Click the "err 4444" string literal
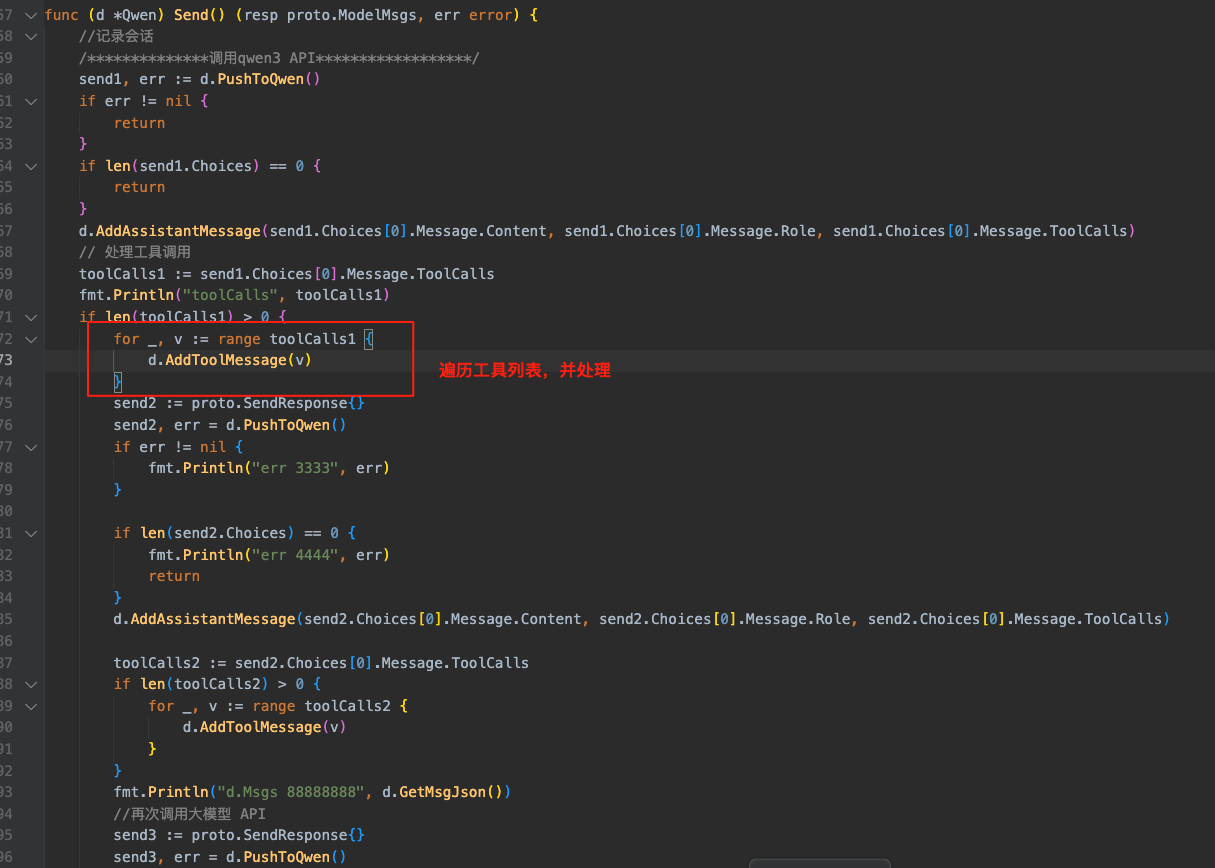The width and height of the screenshot is (1215, 868). point(295,554)
